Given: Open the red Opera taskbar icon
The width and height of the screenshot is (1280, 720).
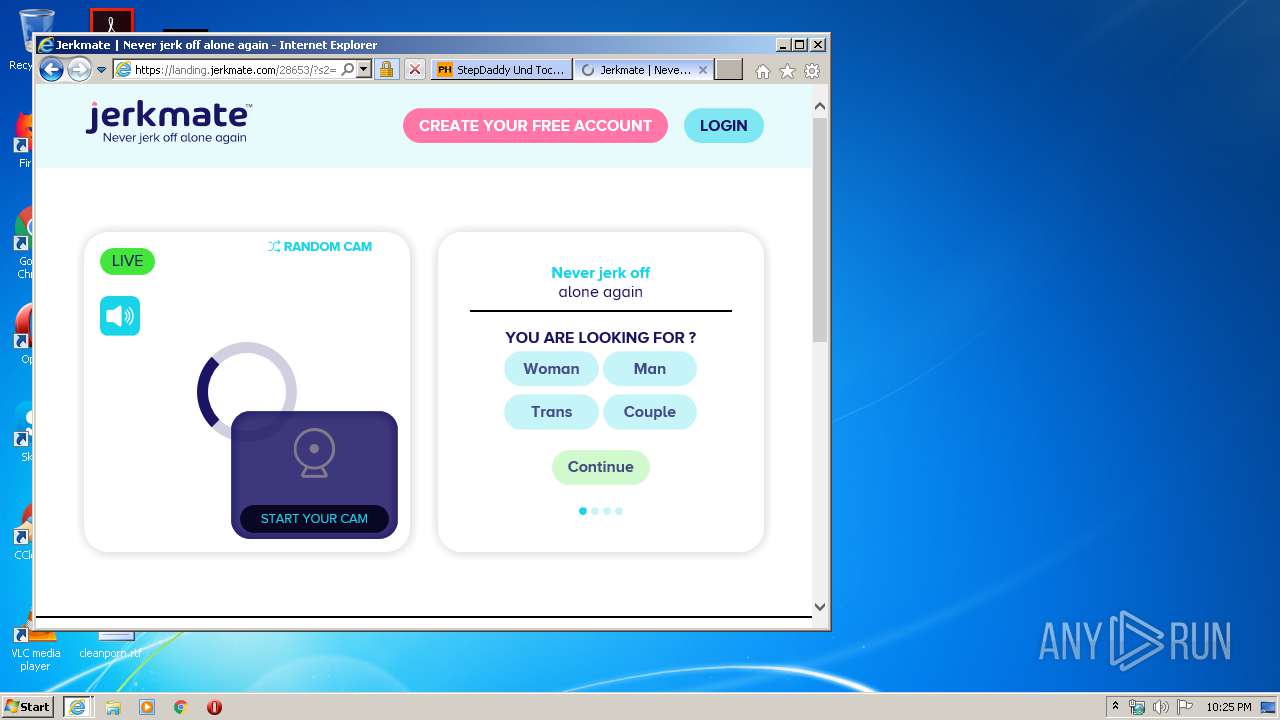Looking at the screenshot, I should click(x=214, y=707).
